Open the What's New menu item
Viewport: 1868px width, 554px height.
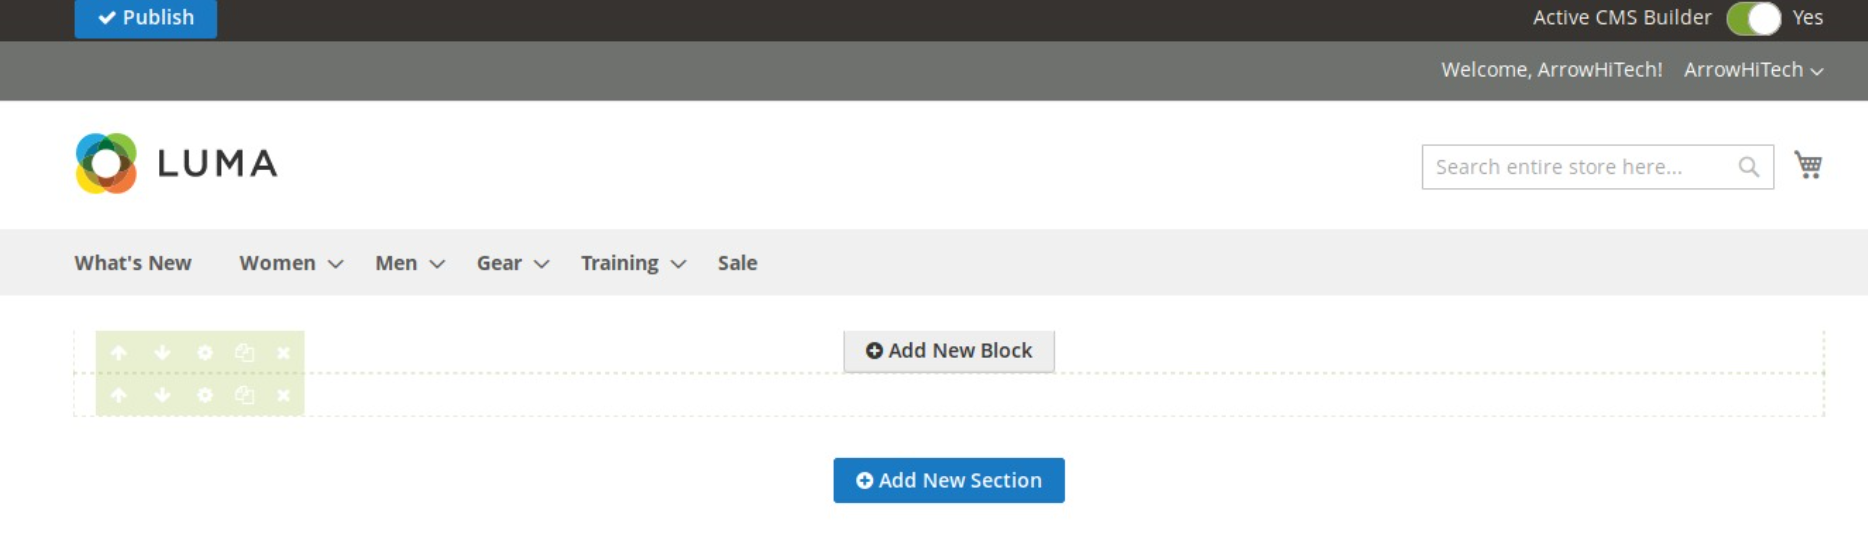pyautogui.click(x=133, y=263)
